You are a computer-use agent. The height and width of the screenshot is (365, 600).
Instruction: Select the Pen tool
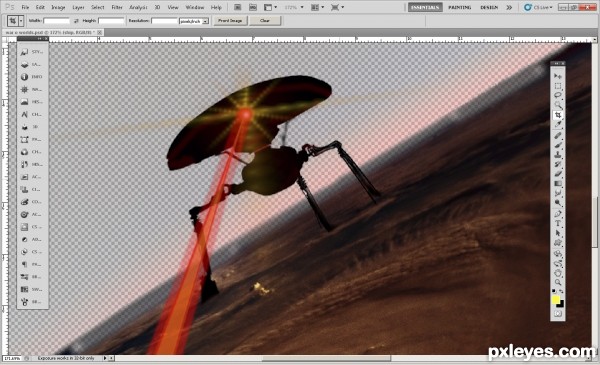(558, 214)
